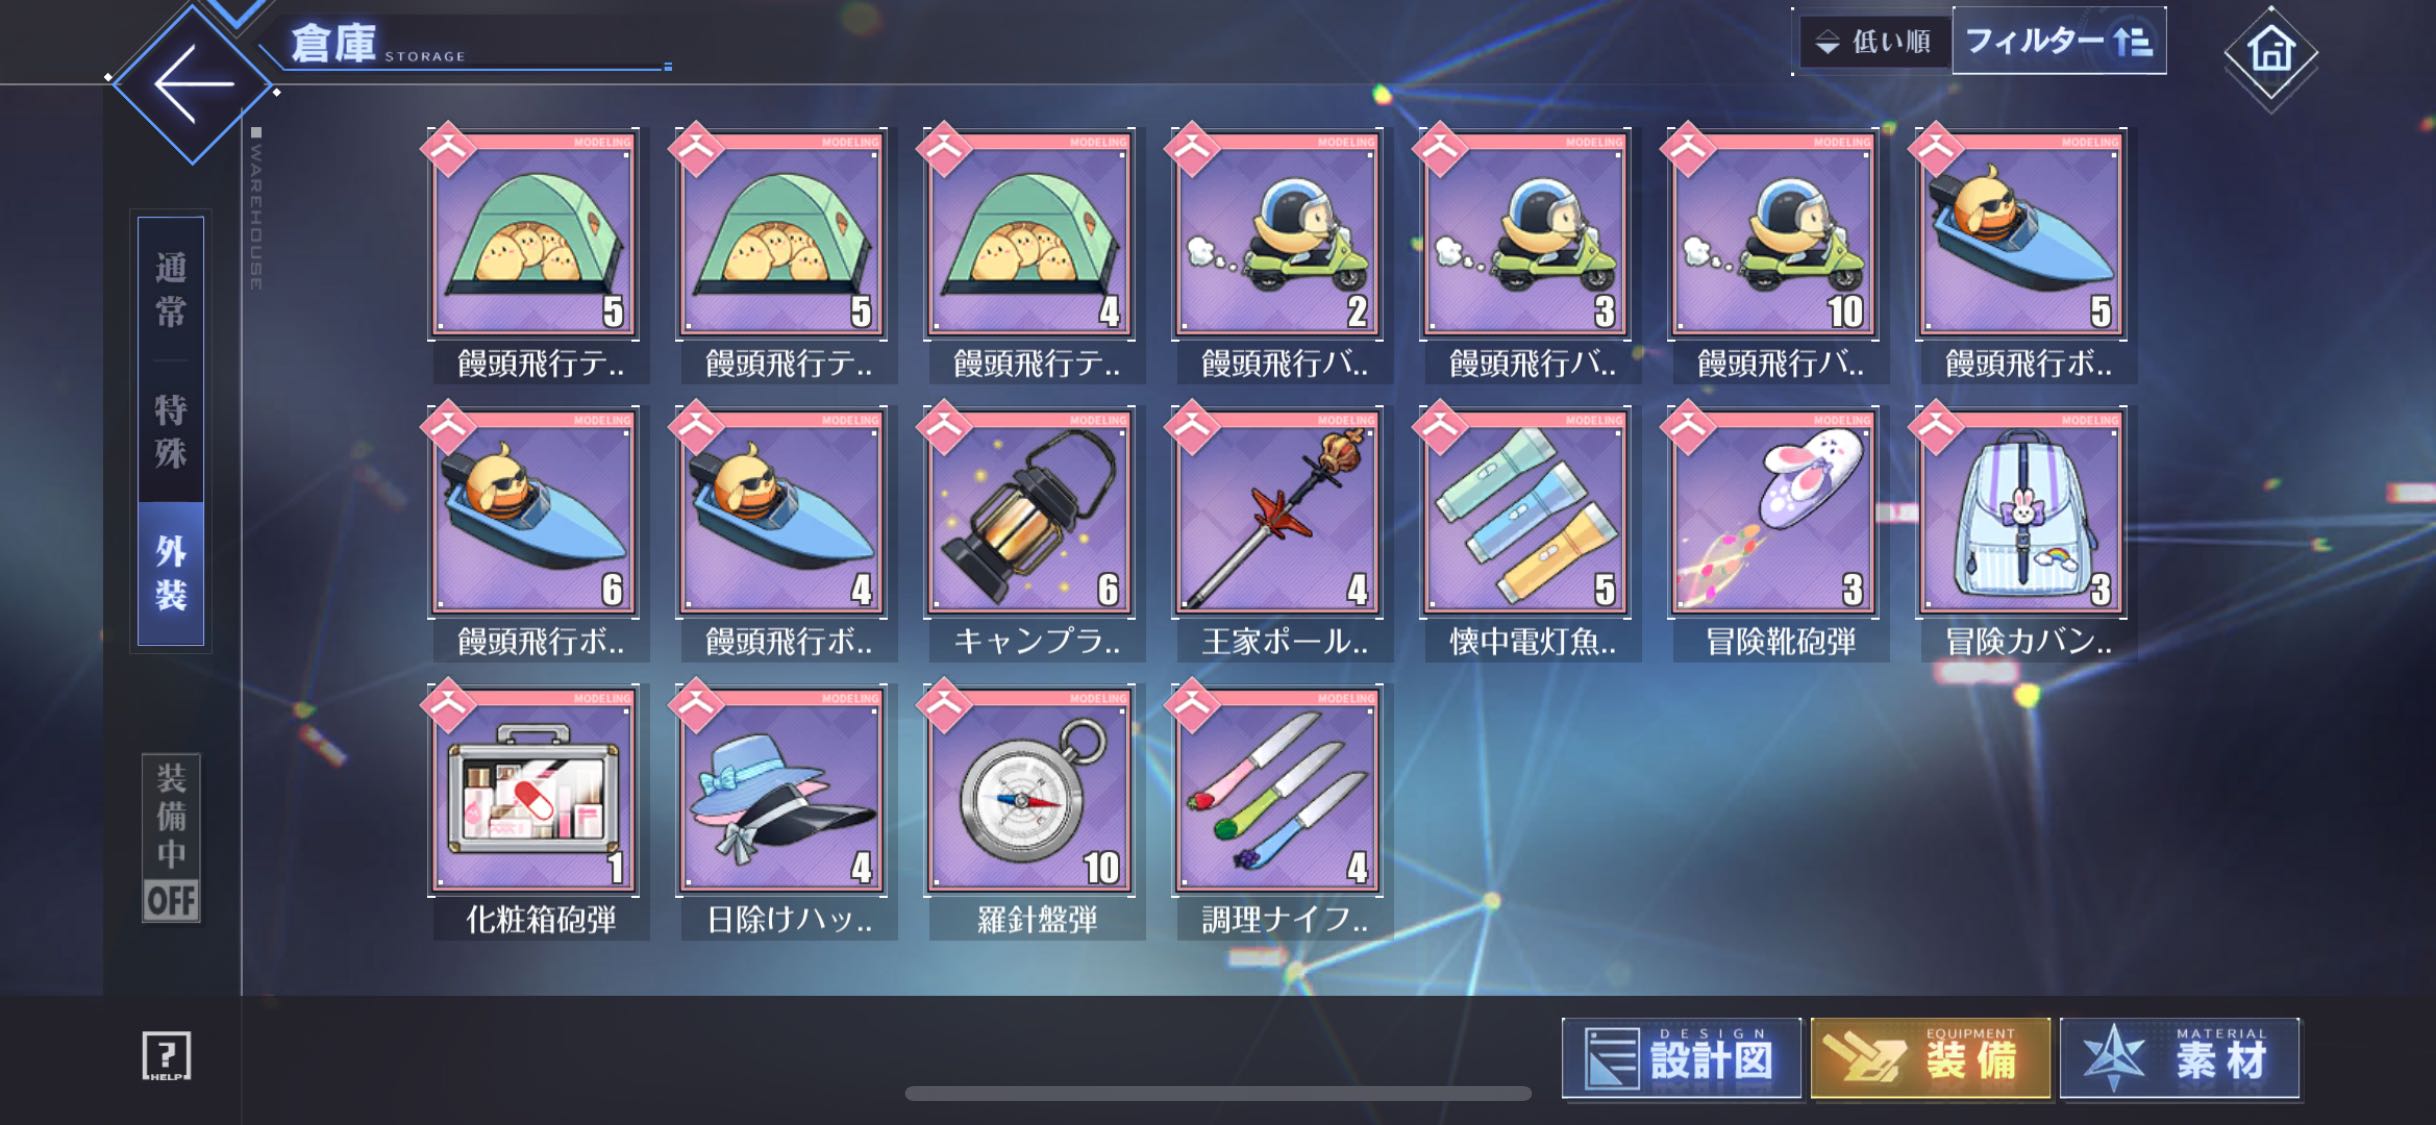
Task: Toggle sort order with 低い順 button
Action: click(1872, 42)
